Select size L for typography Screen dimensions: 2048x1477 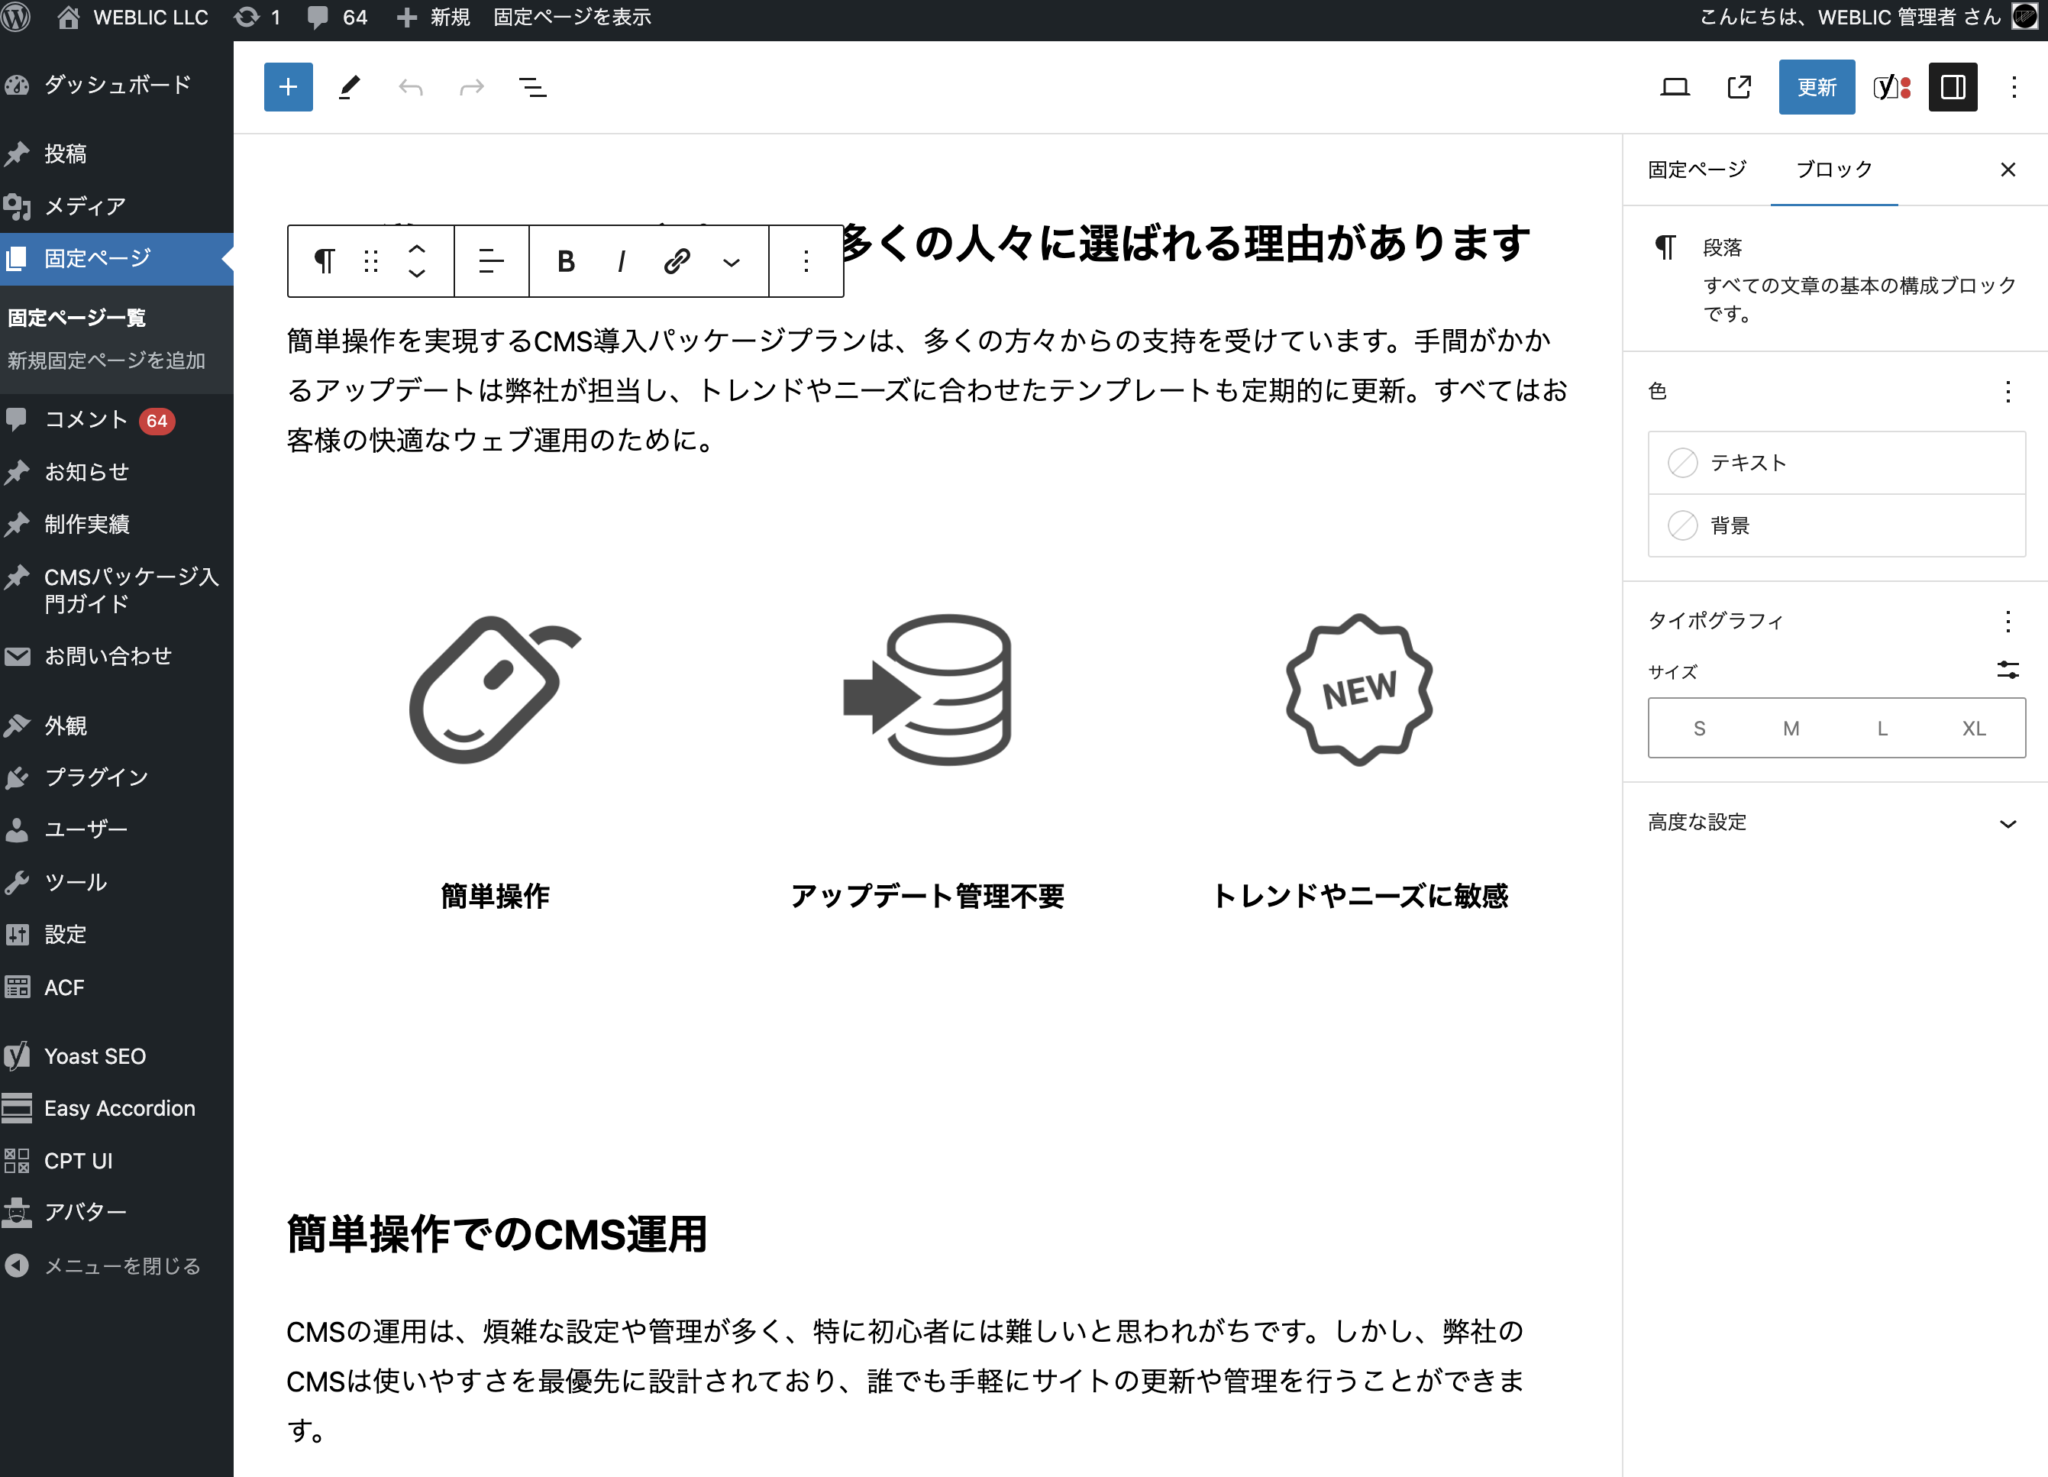click(x=1881, y=727)
